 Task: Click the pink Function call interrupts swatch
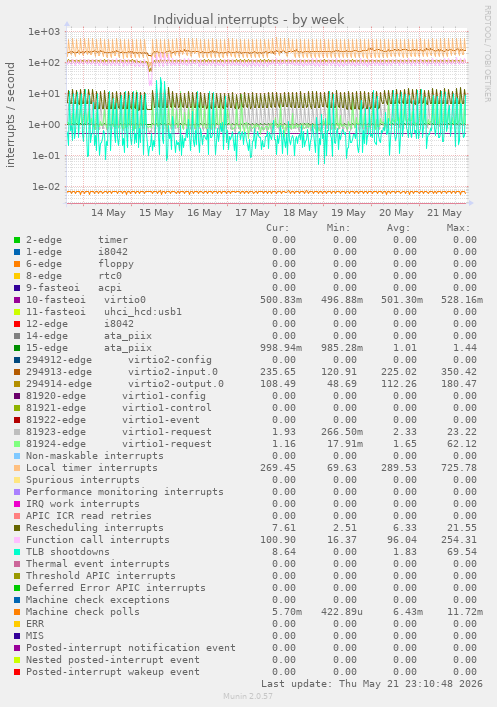(17, 540)
